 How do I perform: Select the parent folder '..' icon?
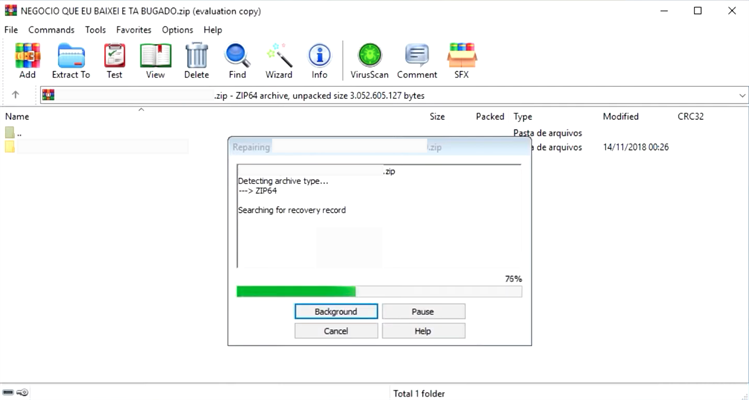(10, 132)
